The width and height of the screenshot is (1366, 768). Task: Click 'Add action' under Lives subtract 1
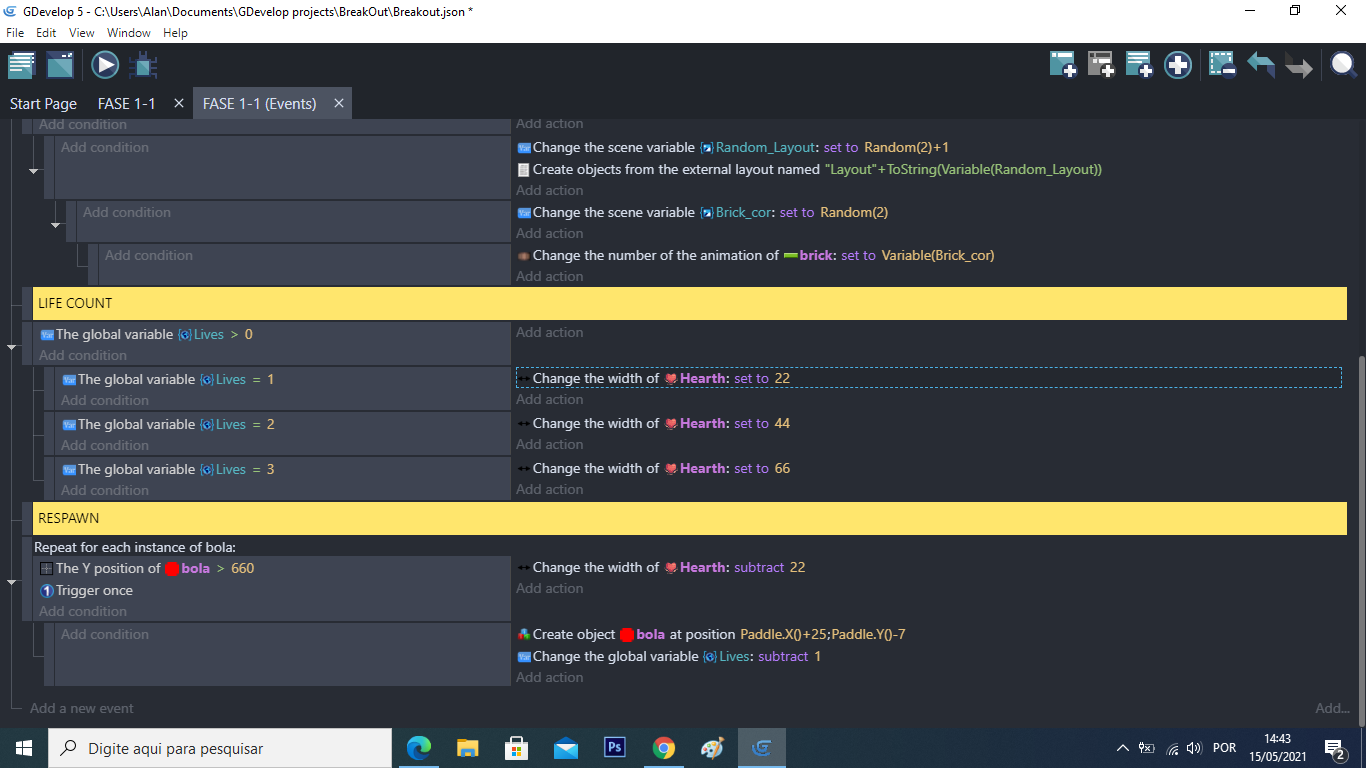point(550,677)
